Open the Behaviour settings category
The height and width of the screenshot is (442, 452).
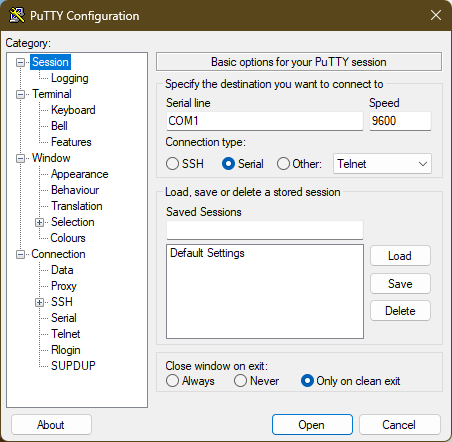[x=75, y=190]
